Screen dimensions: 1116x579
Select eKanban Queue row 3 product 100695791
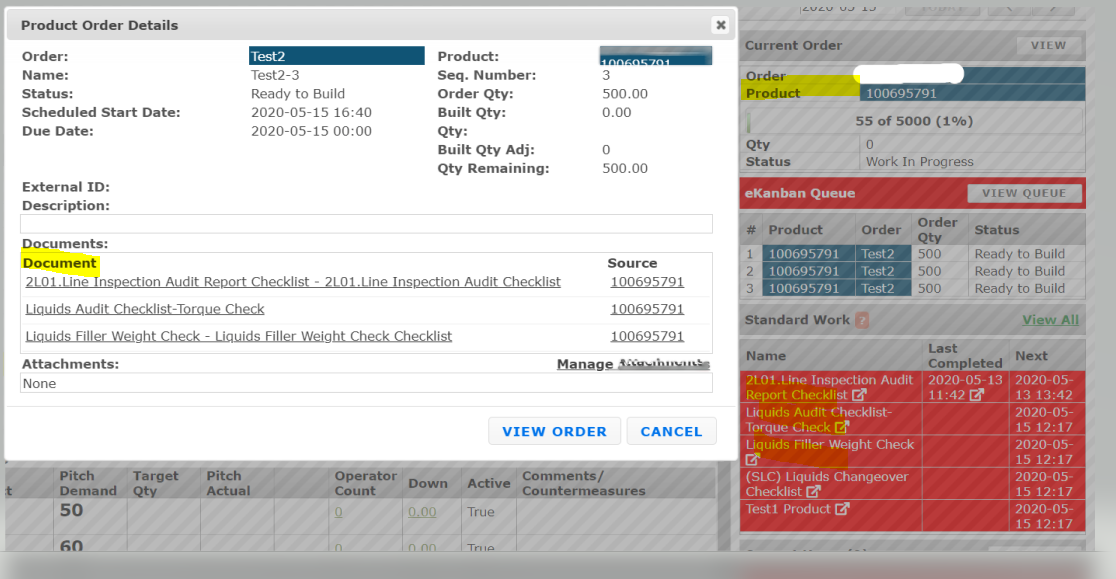[809, 288]
